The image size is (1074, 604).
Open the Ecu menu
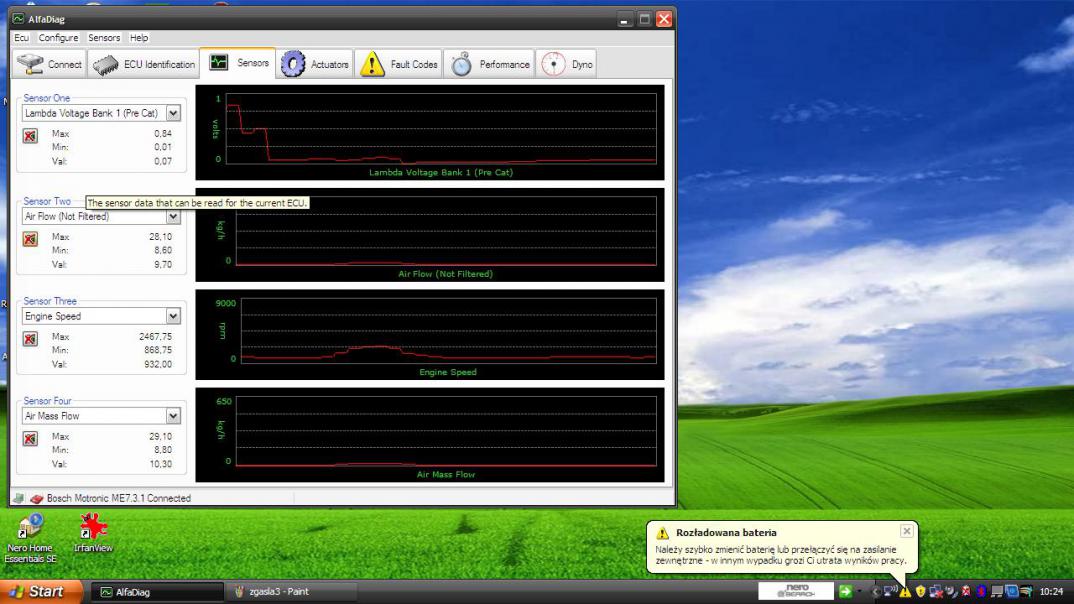(21, 38)
